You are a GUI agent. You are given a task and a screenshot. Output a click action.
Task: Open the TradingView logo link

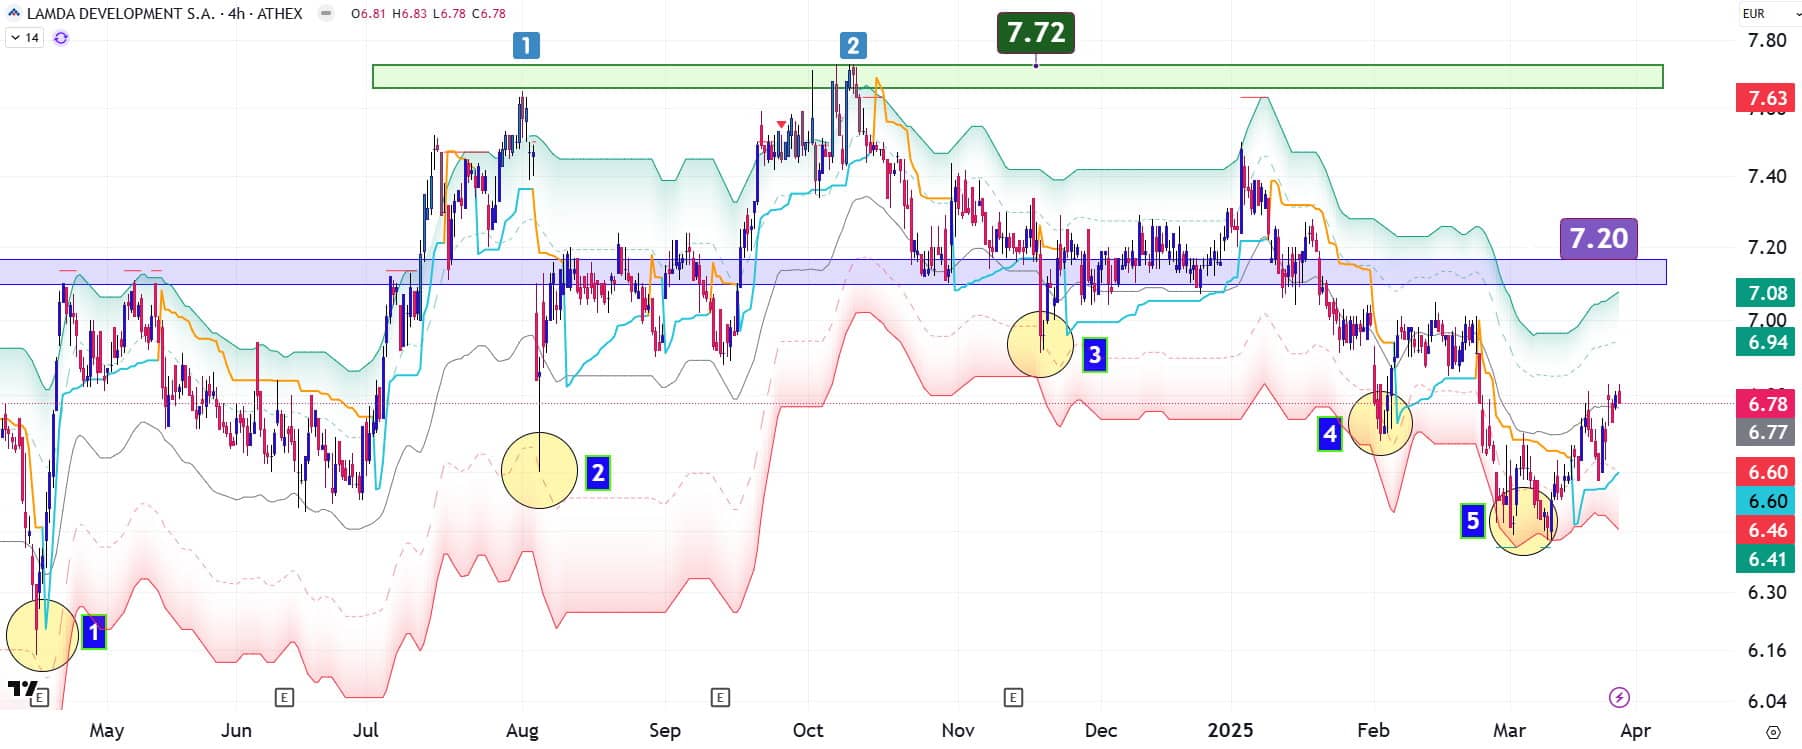(x=21, y=688)
